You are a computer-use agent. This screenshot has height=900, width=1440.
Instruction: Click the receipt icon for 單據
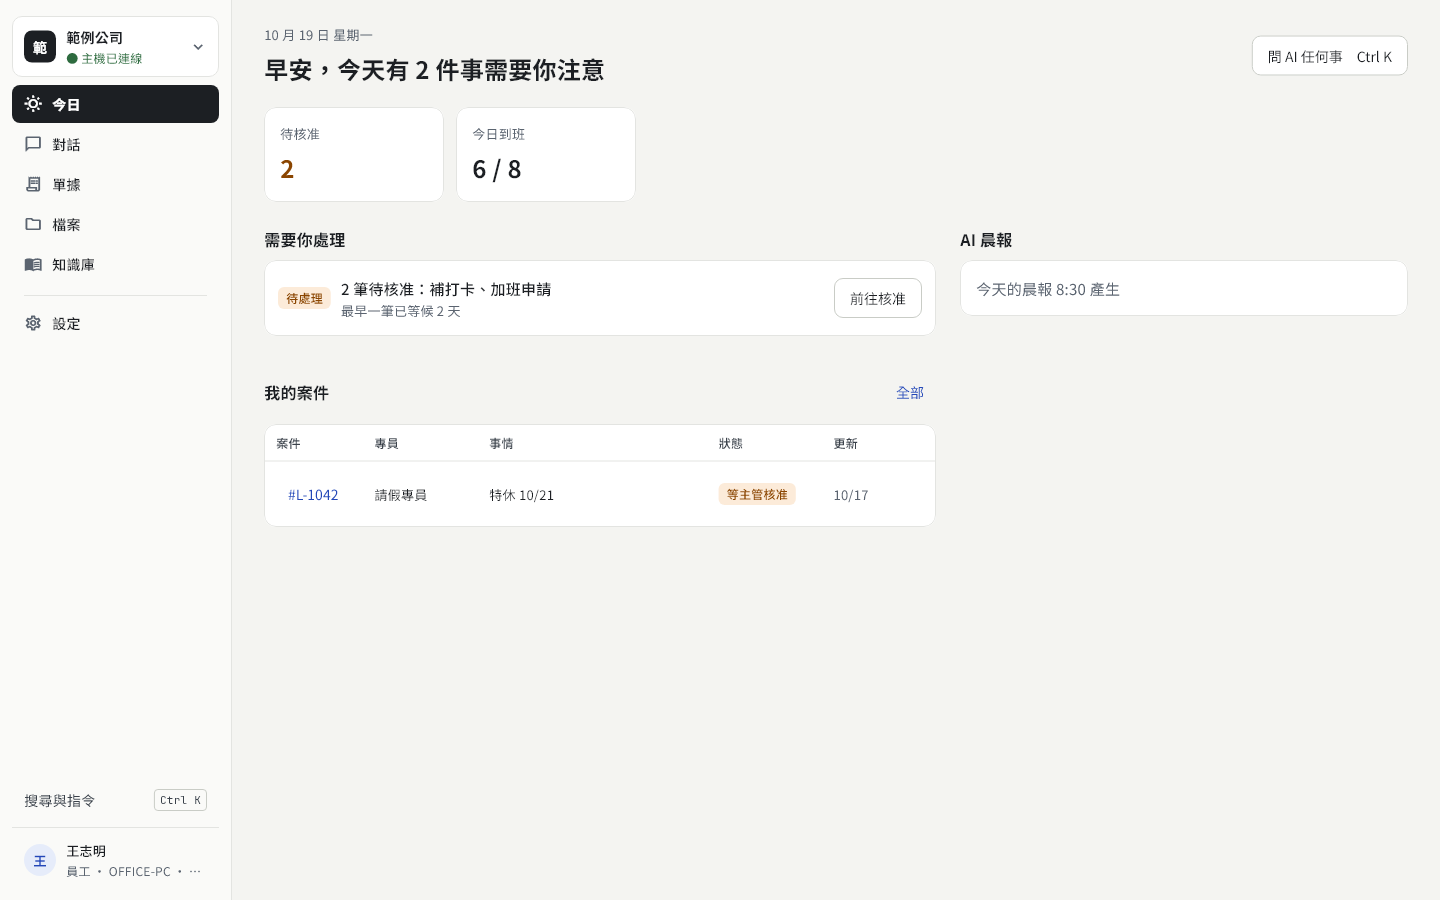33,184
